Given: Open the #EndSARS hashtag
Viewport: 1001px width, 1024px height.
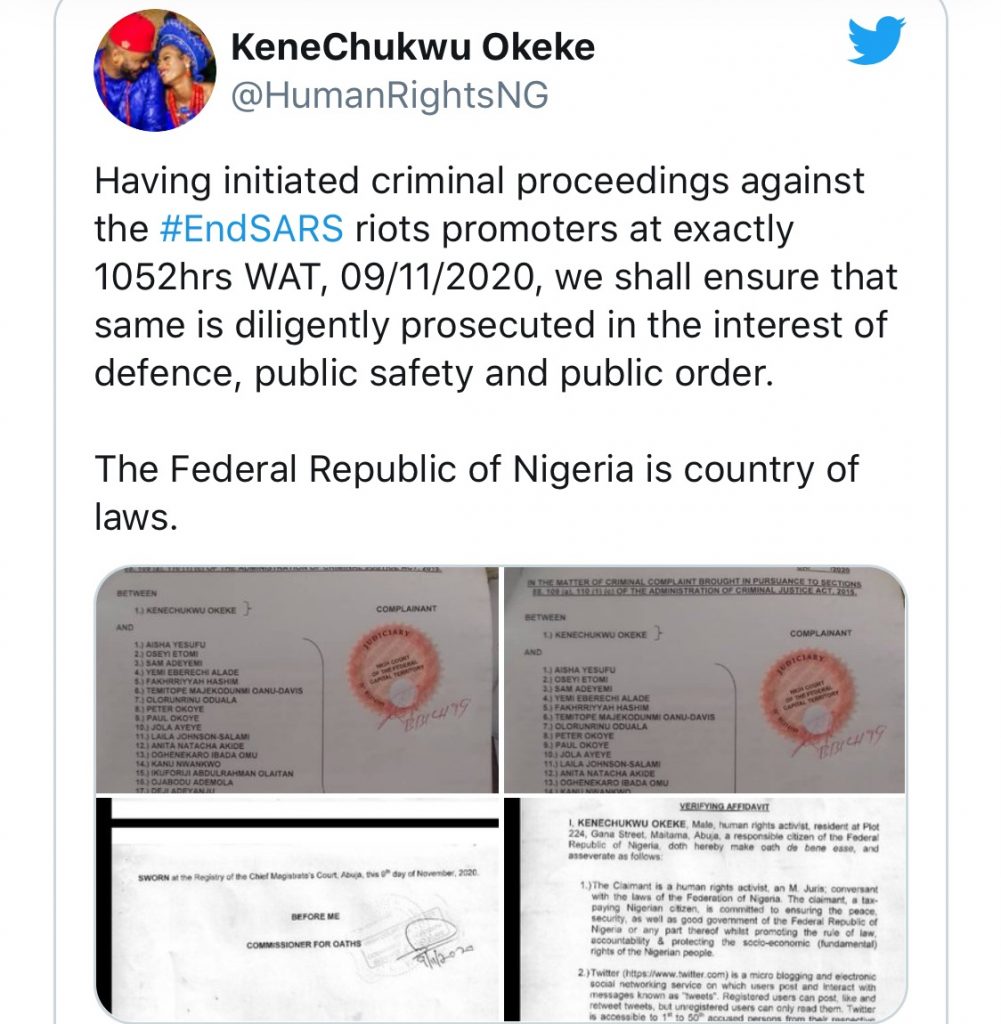Looking at the screenshot, I should click(250, 229).
